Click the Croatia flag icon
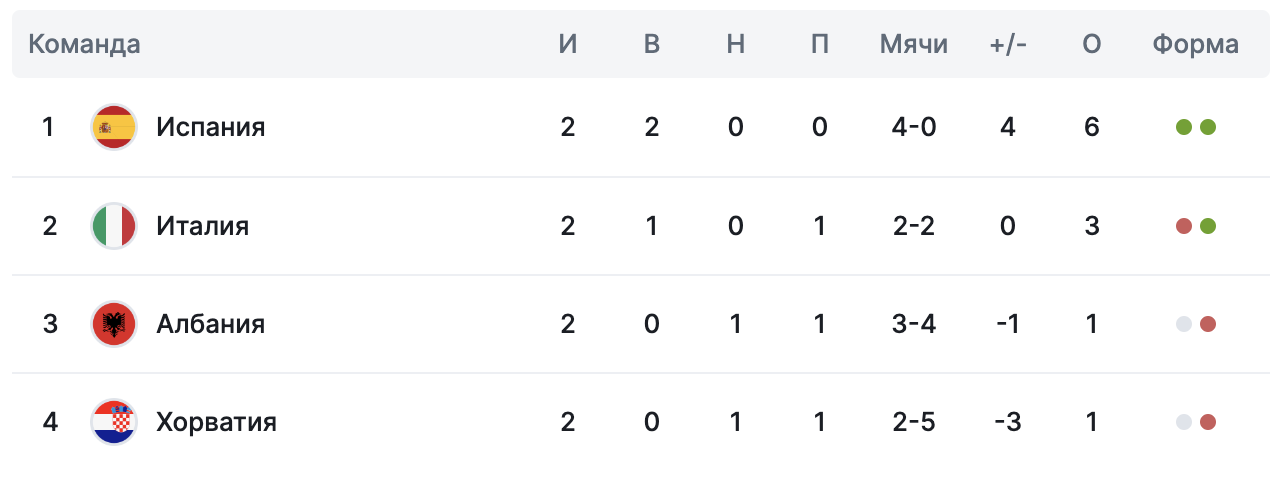The height and width of the screenshot is (486, 1280). [114, 422]
